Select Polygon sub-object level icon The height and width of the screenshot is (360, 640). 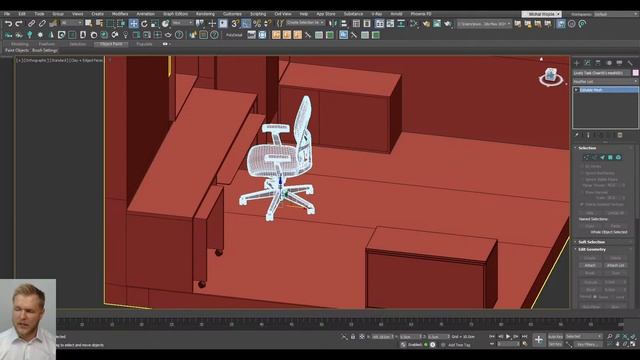(610, 157)
